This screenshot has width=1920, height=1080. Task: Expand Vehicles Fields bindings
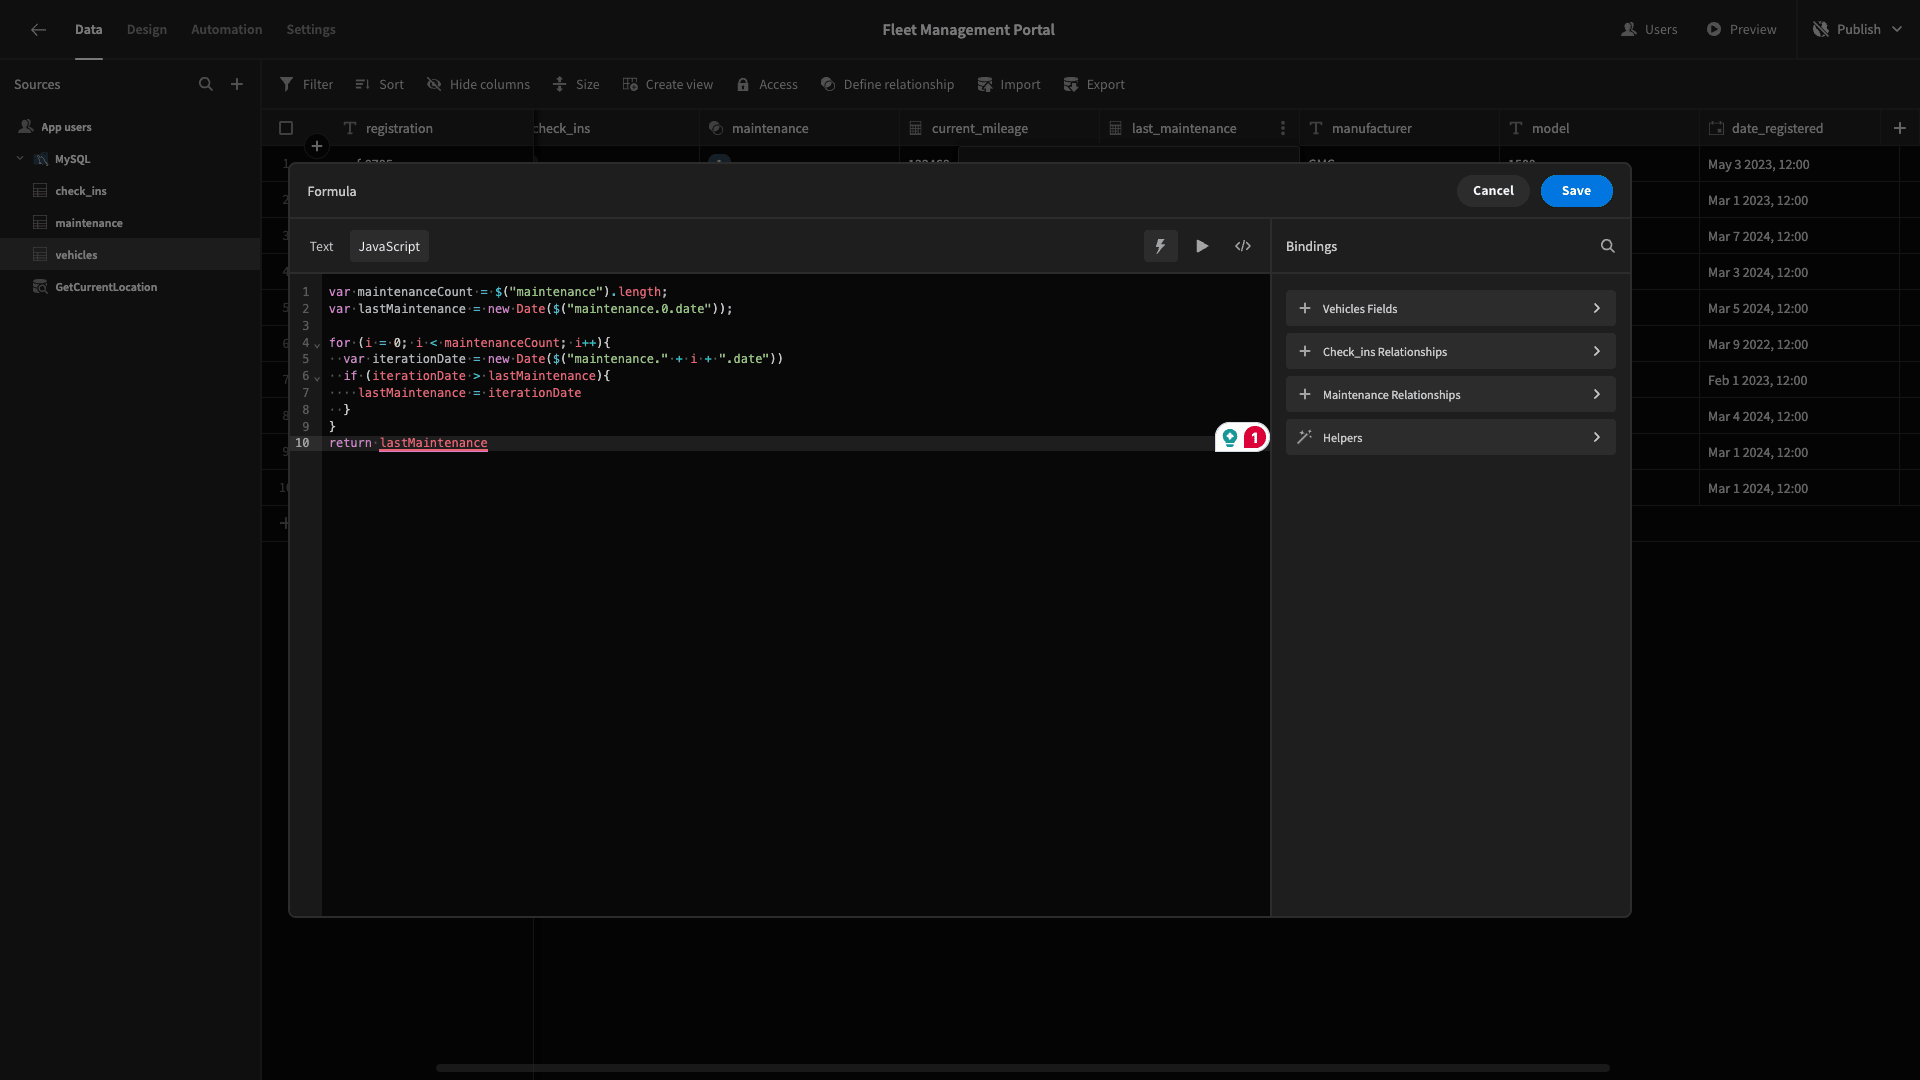click(1596, 308)
